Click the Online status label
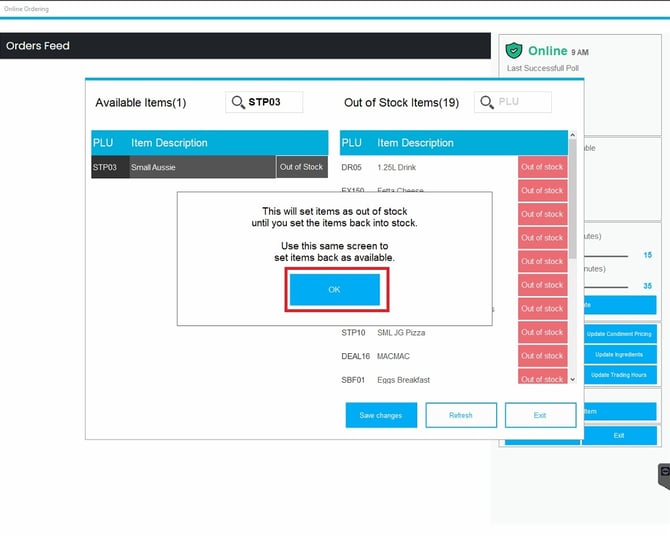The image size is (670, 538). click(548, 51)
